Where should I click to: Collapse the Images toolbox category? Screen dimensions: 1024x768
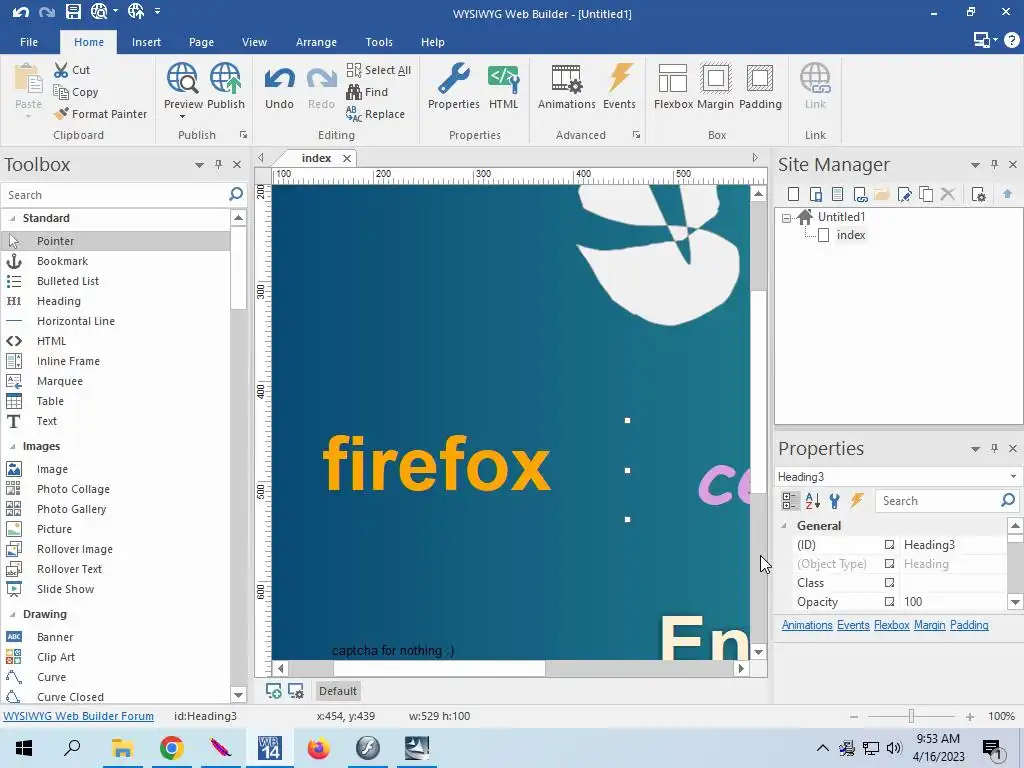(12, 447)
